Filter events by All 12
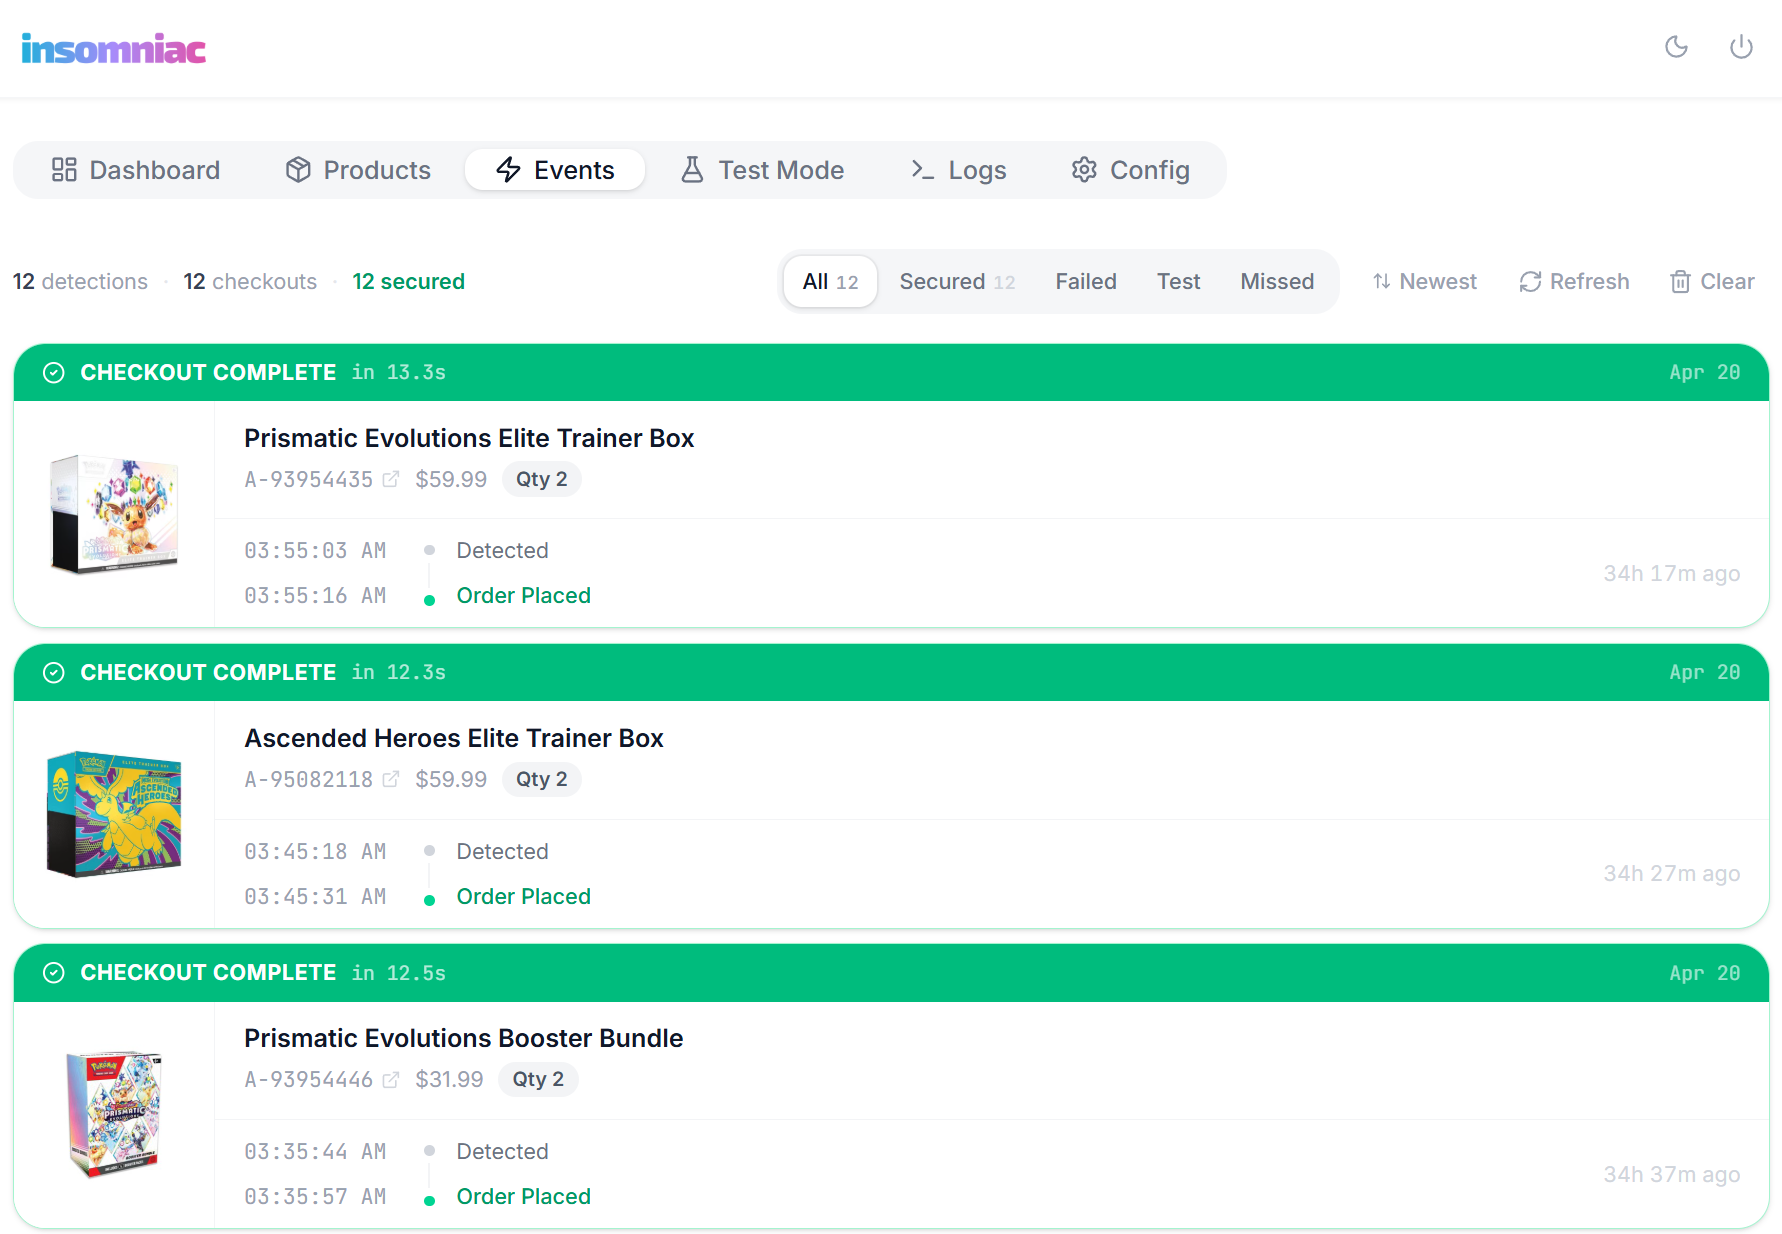Viewport: 1782px width, 1234px height. pyautogui.click(x=830, y=282)
